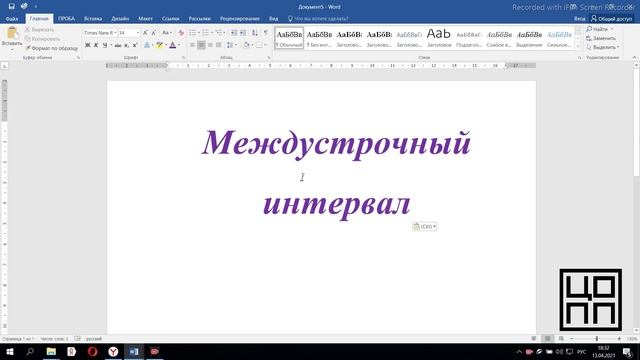Viewport: 640px width, 360px height.
Task: Click the increase indent icon
Action: point(243,33)
